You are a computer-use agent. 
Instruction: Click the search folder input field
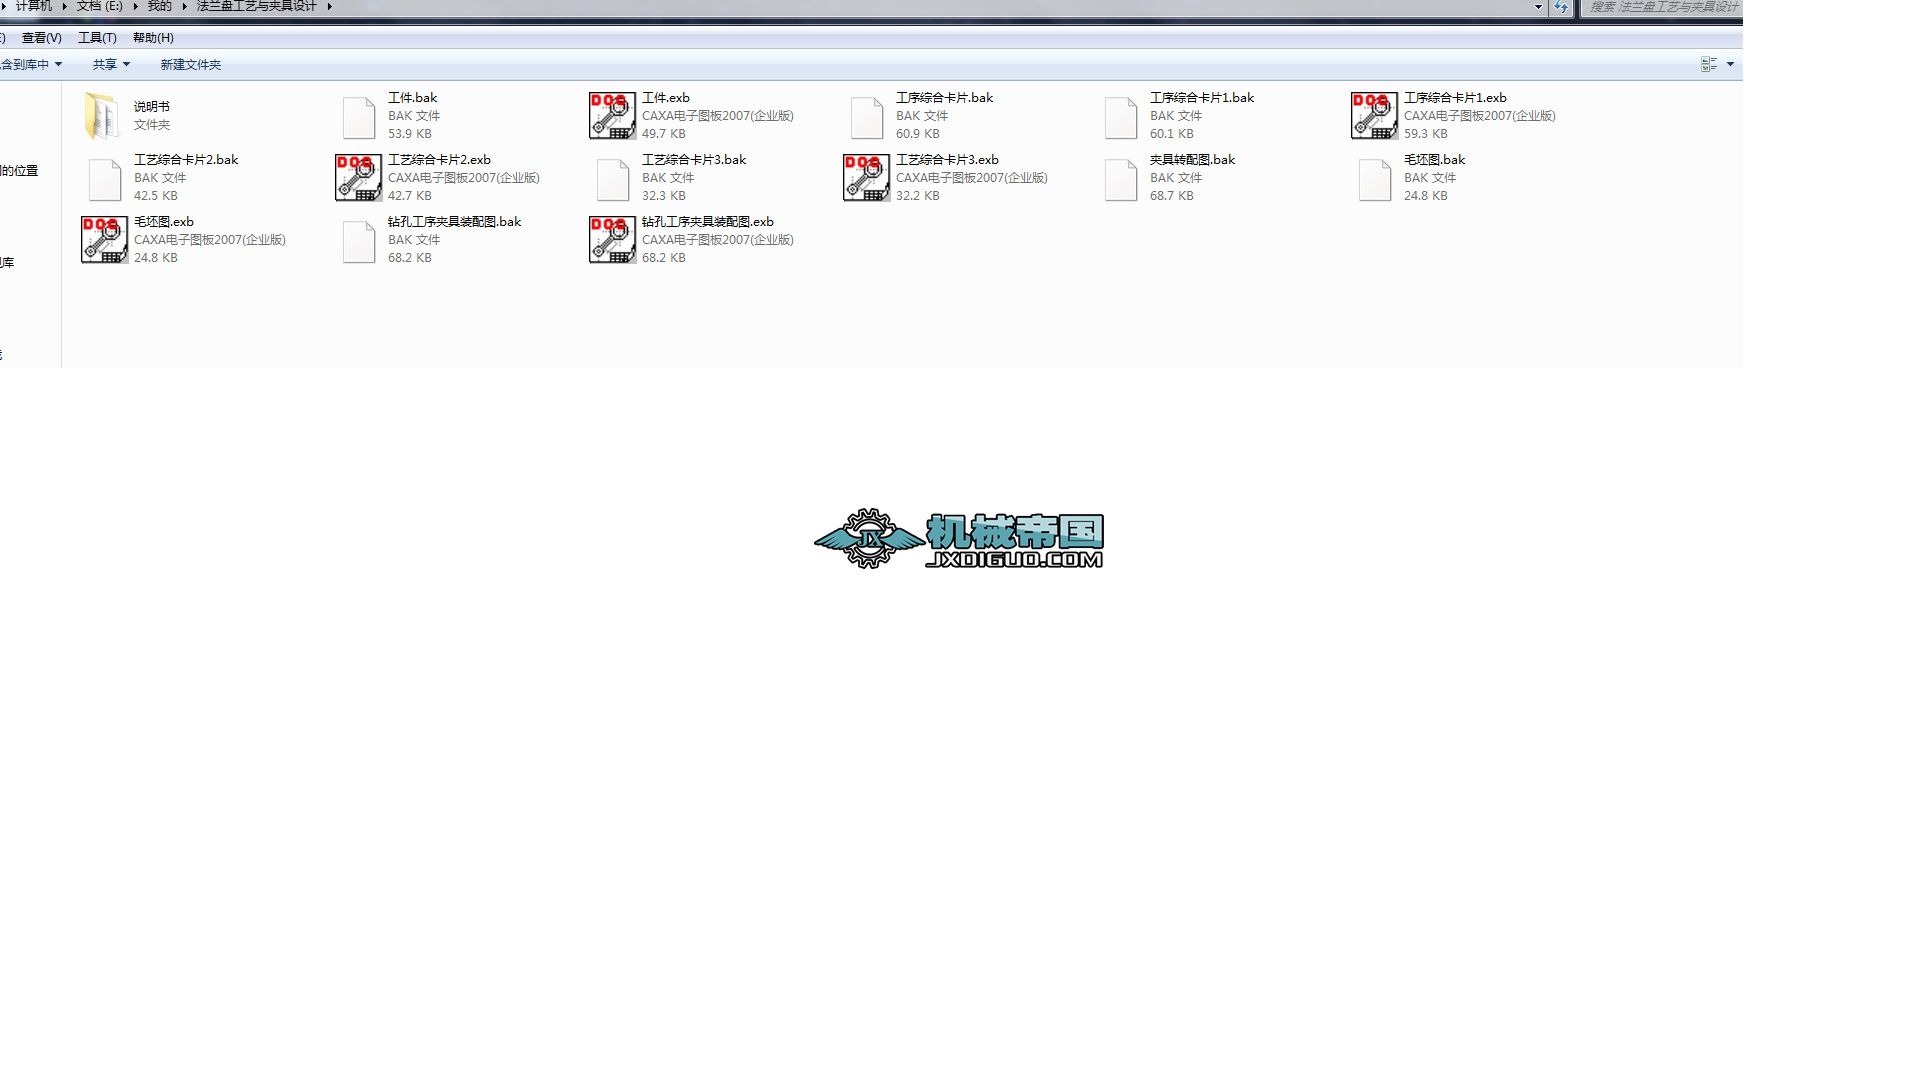(x=1663, y=7)
